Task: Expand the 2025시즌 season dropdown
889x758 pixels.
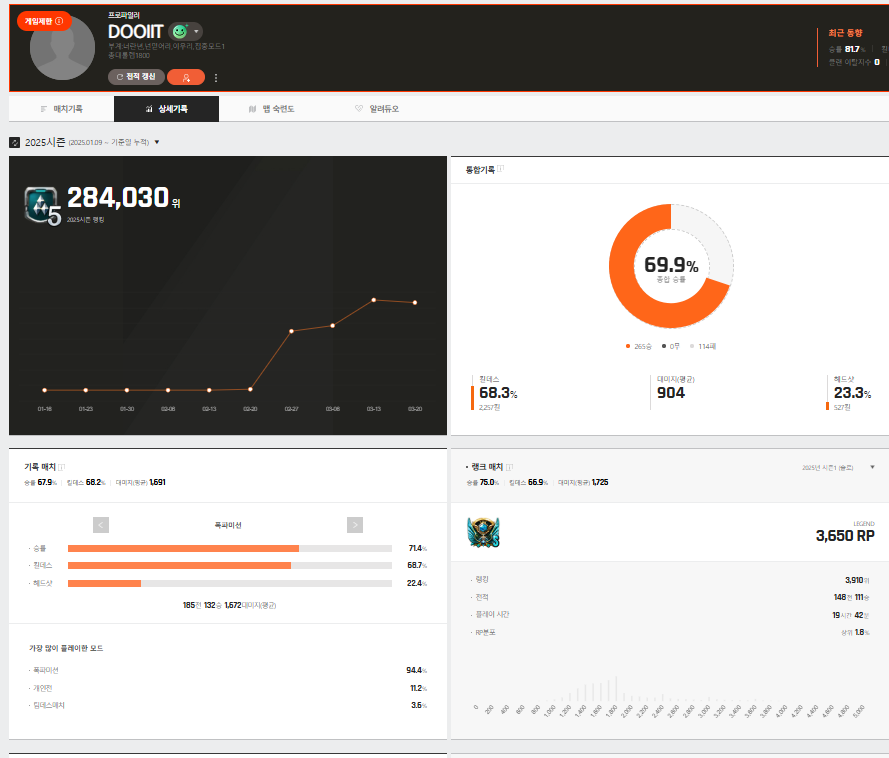Action: [x=157, y=142]
